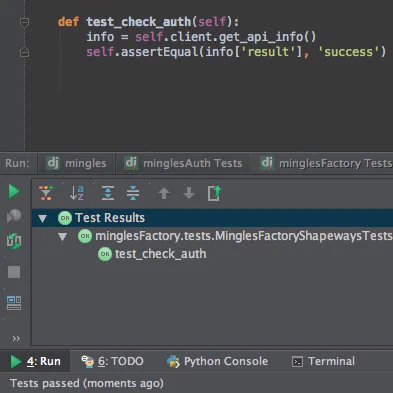
Task: Click the TODO tab icon
Action: 88,362
